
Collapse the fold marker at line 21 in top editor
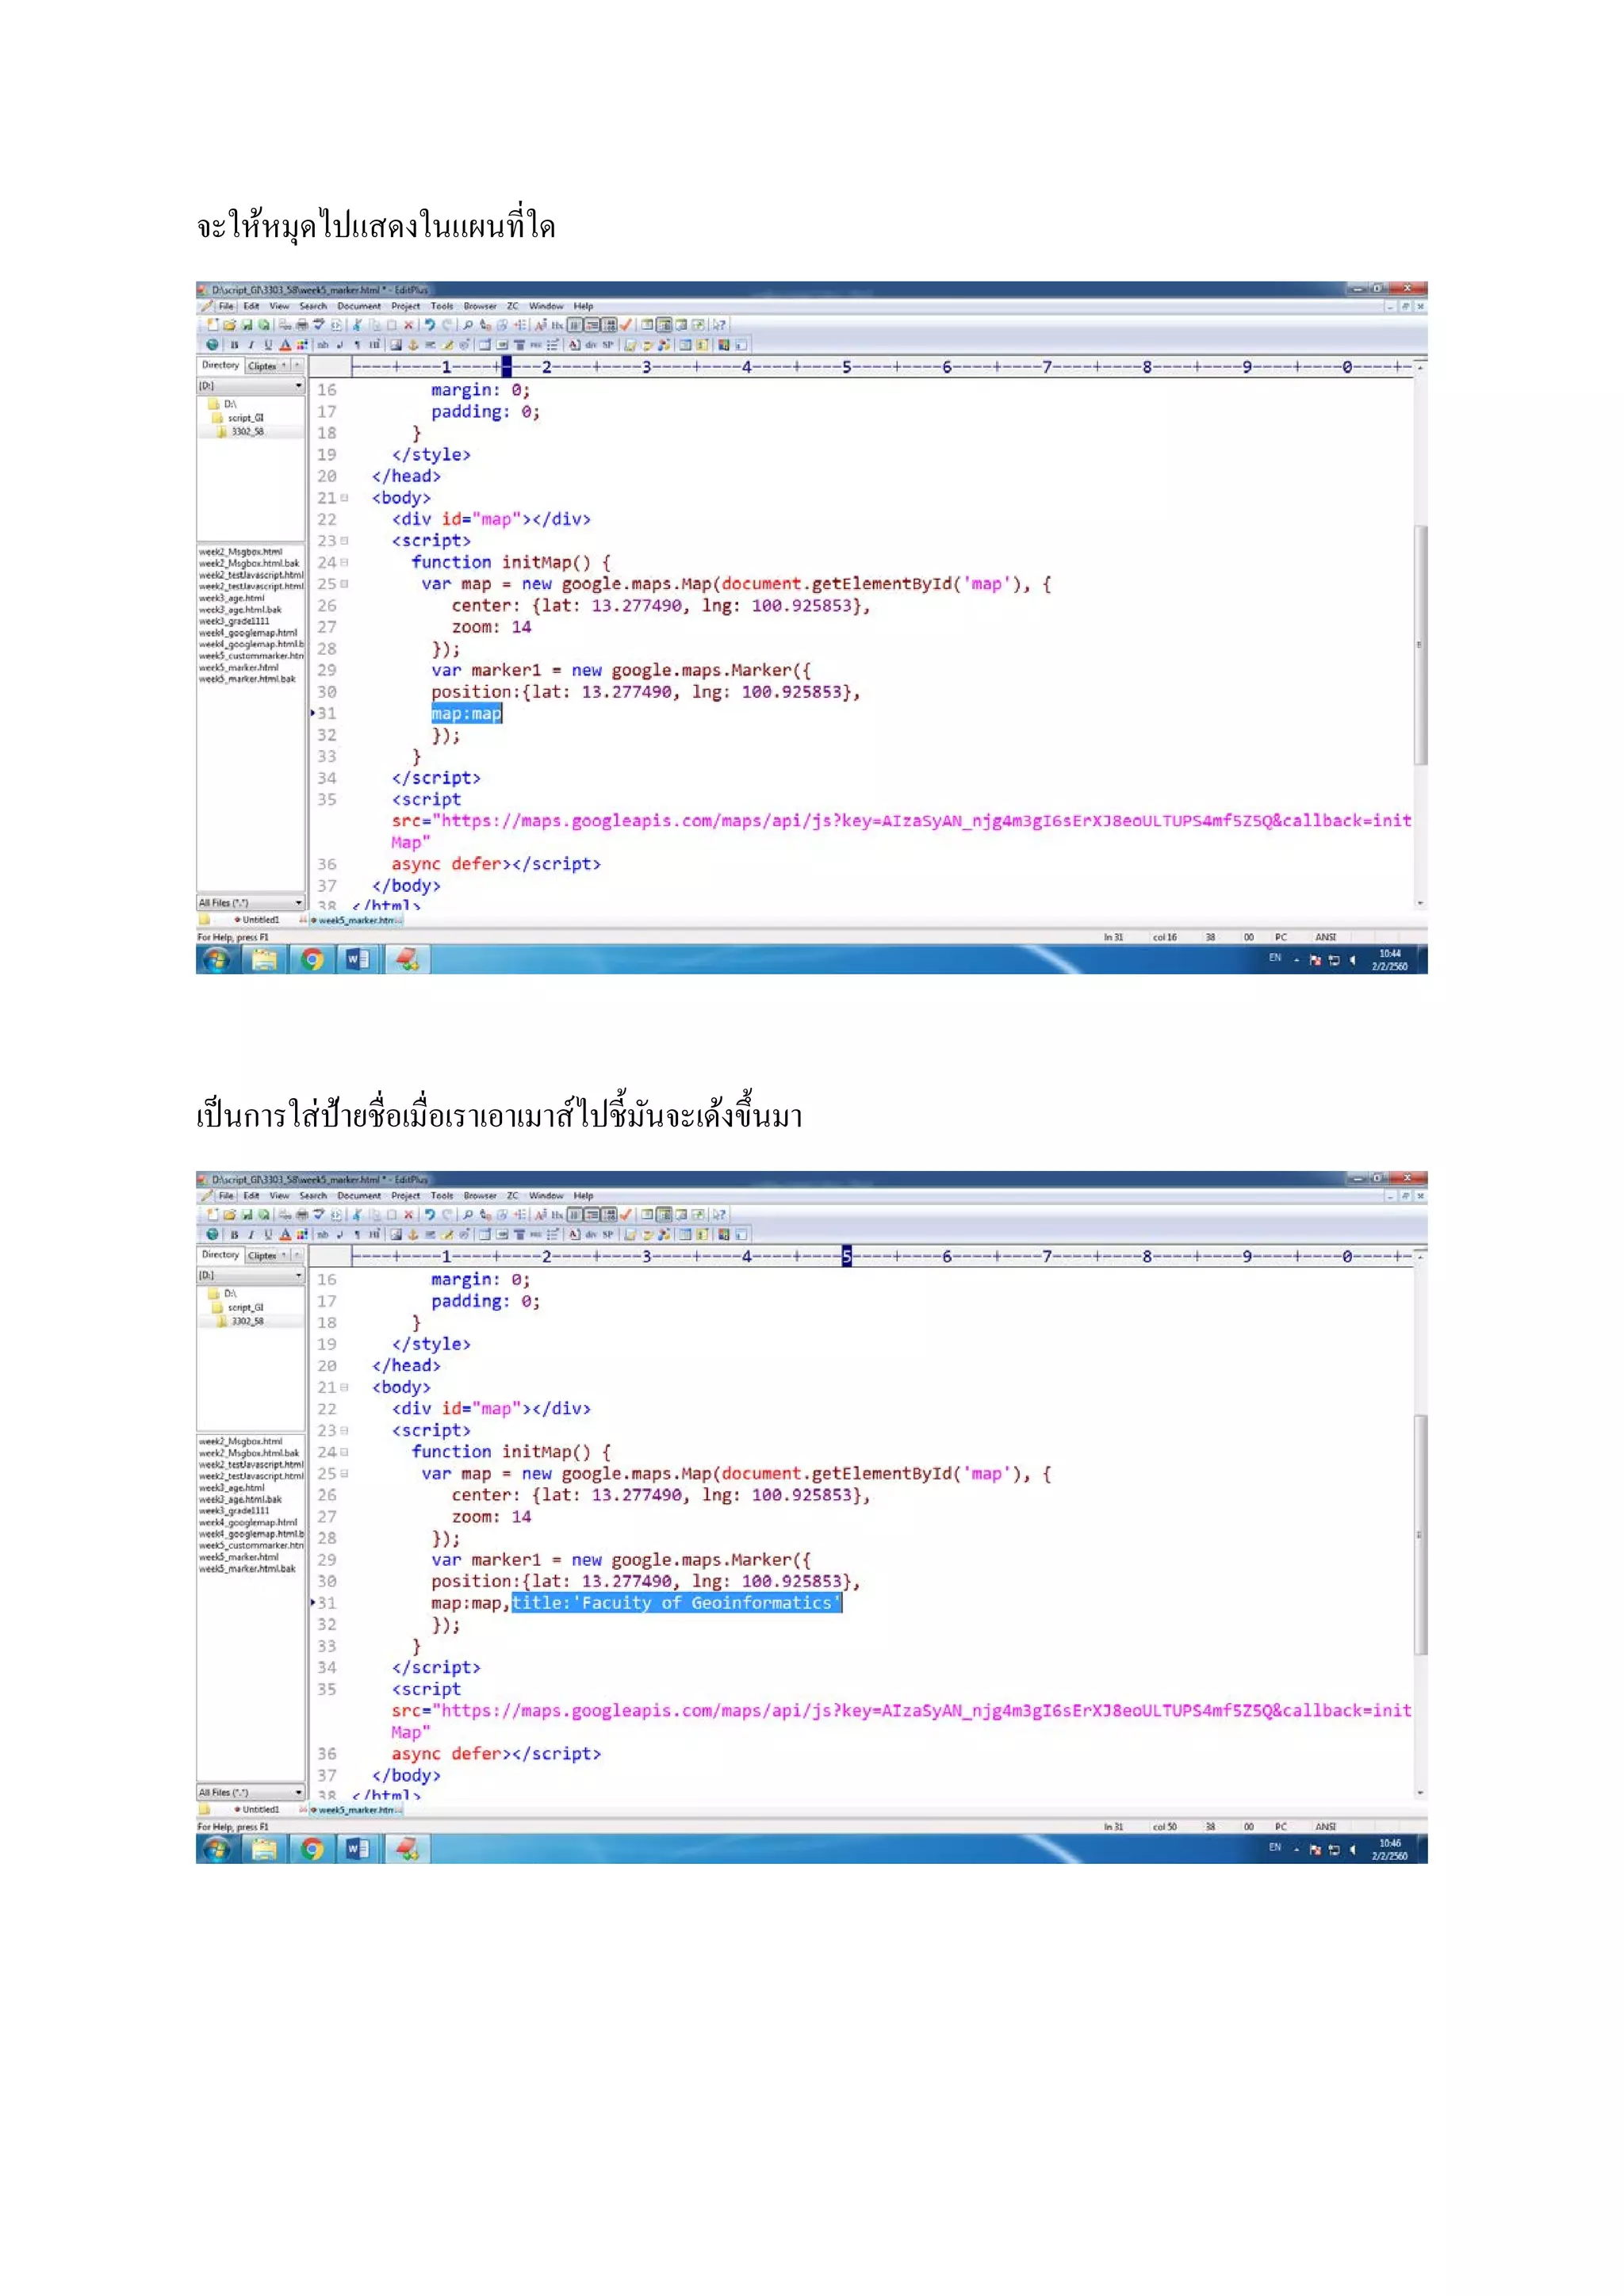345,498
